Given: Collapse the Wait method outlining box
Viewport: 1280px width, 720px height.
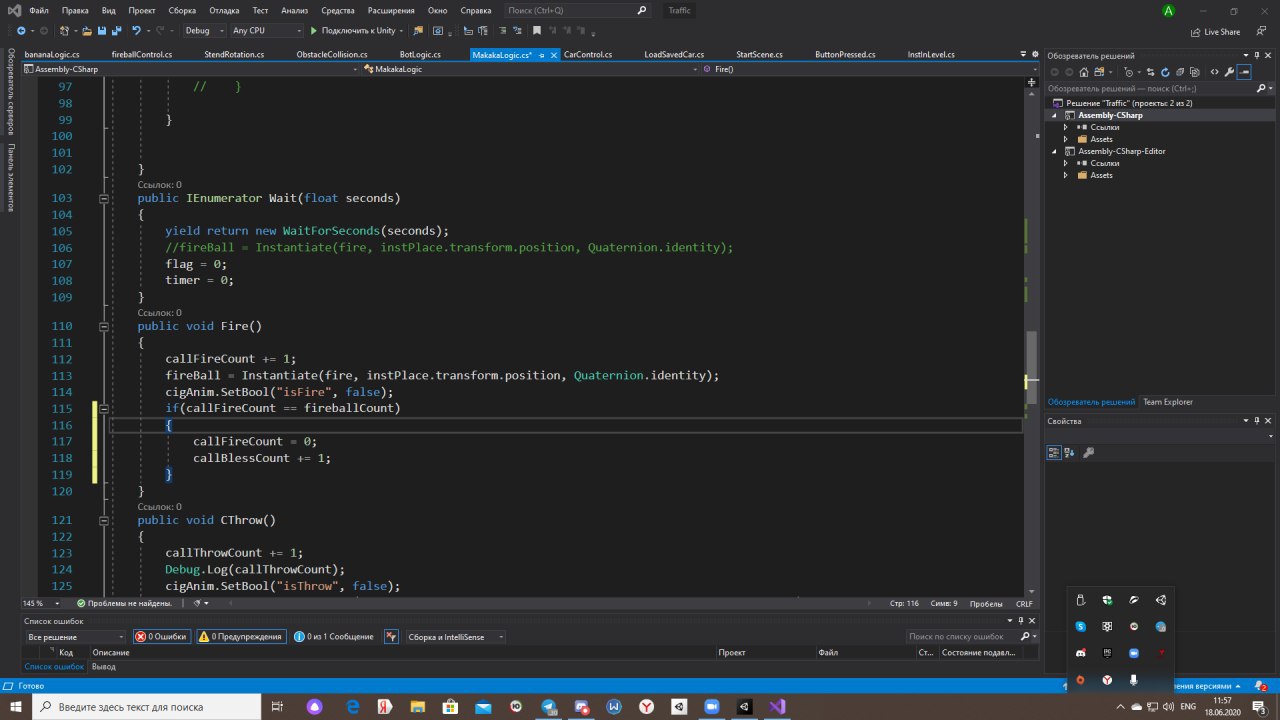Looking at the screenshot, I should coord(104,198).
